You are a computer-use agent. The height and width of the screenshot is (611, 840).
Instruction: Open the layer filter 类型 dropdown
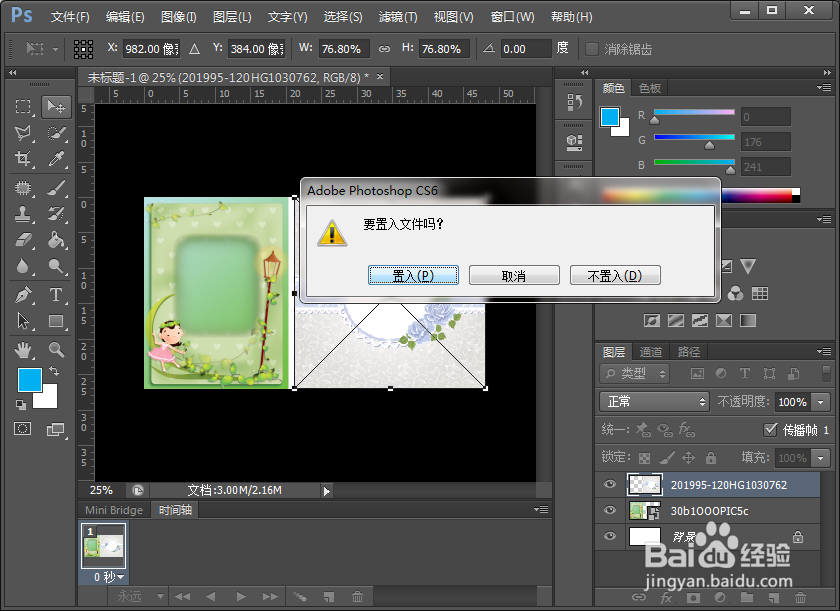[x=635, y=373]
